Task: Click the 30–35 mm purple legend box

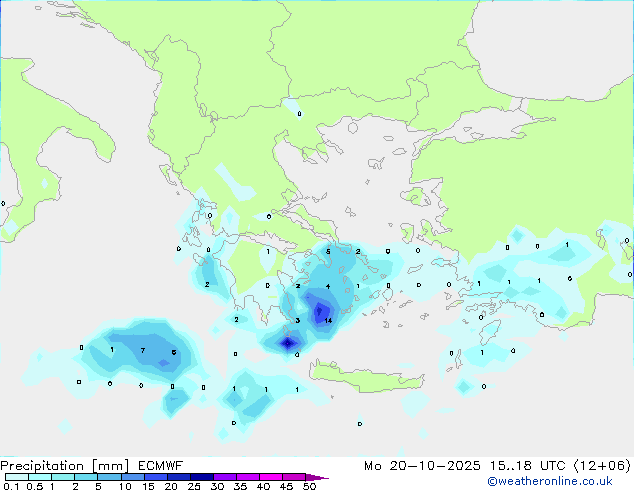Action: [225, 477]
